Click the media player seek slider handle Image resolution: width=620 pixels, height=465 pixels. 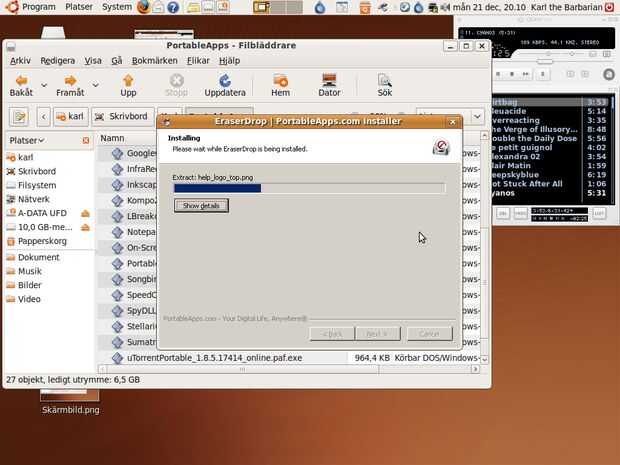coord(545,61)
